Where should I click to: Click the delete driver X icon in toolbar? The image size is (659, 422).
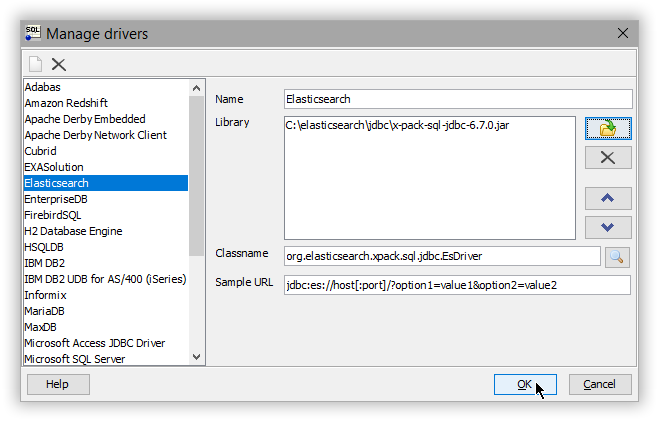[59, 64]
